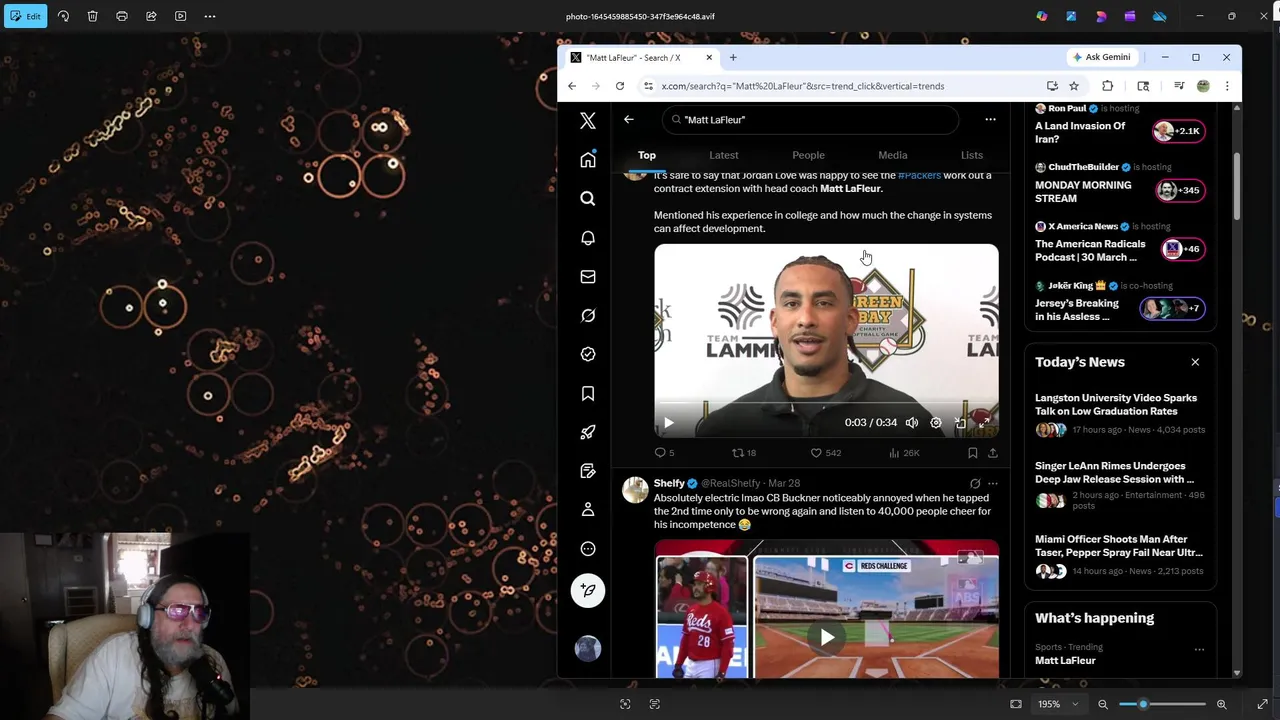Open search options ellipsis beside search field
The height and width of the screenshot is (720, 1280).
pyautogui.click(x=990, y=120)
